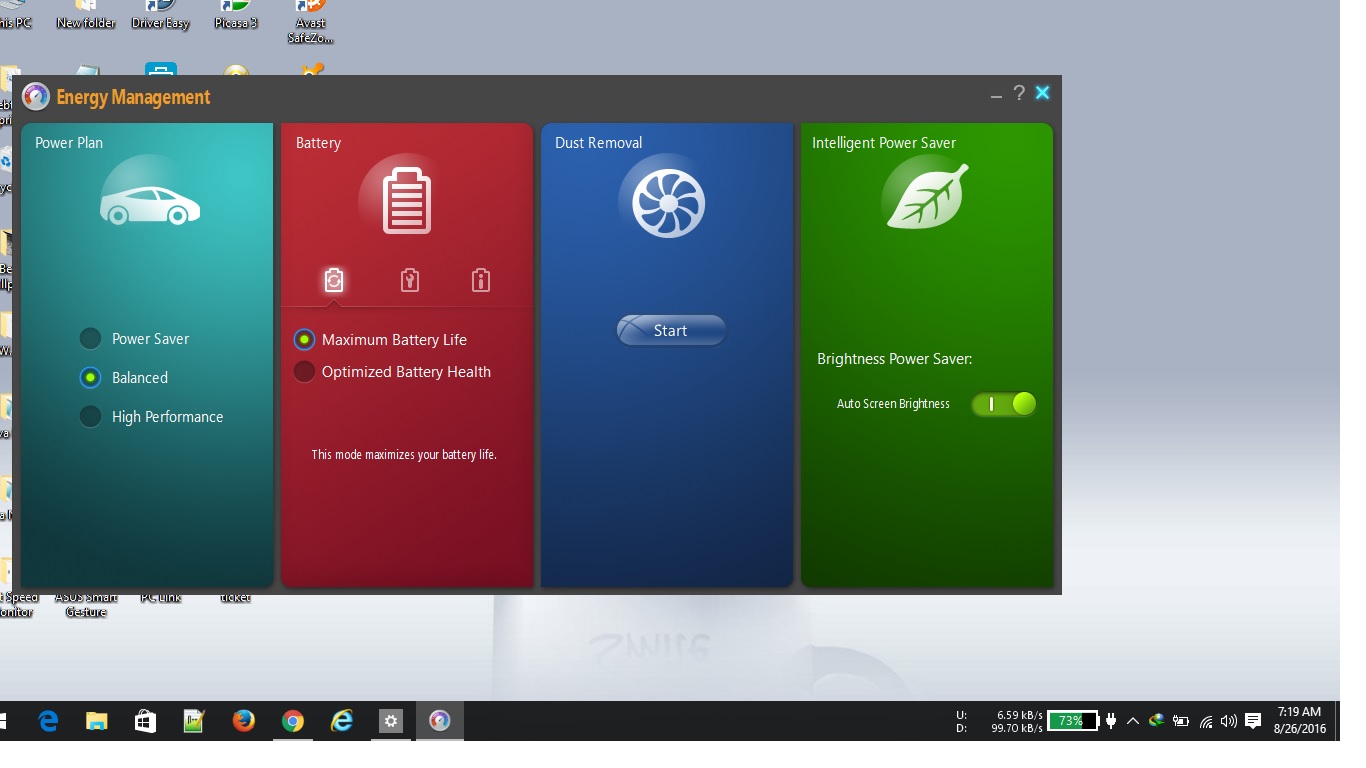Click the large Battery icon
Viewport: 1366px width, 768px height.
(x=406, y=201)
